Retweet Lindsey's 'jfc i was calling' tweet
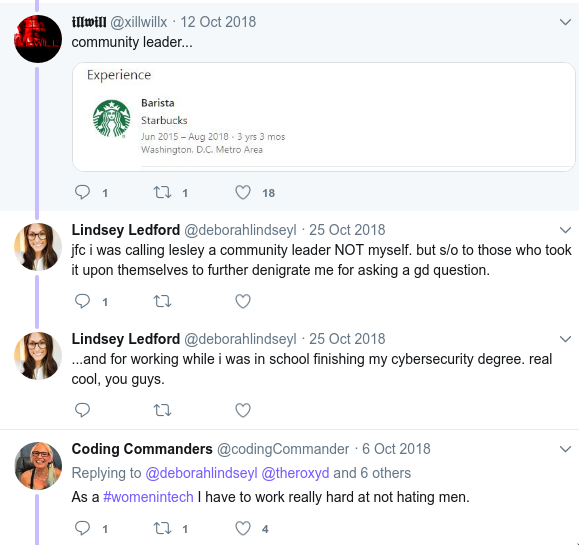This screenshot has width=579, height=545. (162, 301)
